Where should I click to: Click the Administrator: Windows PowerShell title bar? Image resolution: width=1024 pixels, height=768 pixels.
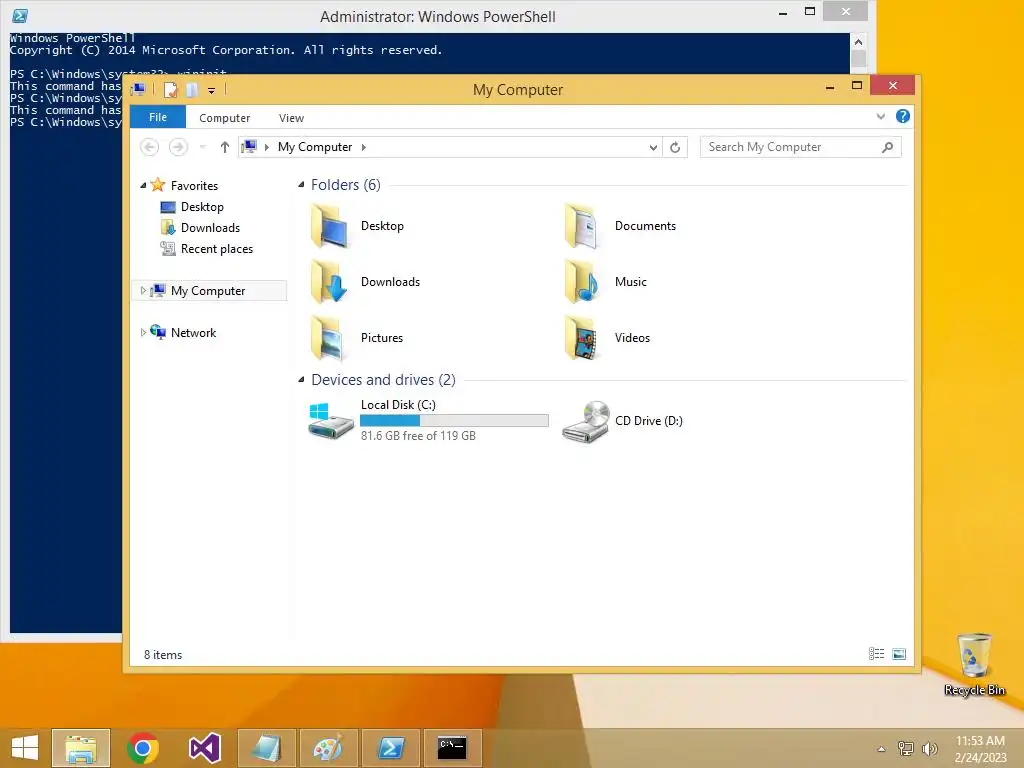tap(438, 16)
